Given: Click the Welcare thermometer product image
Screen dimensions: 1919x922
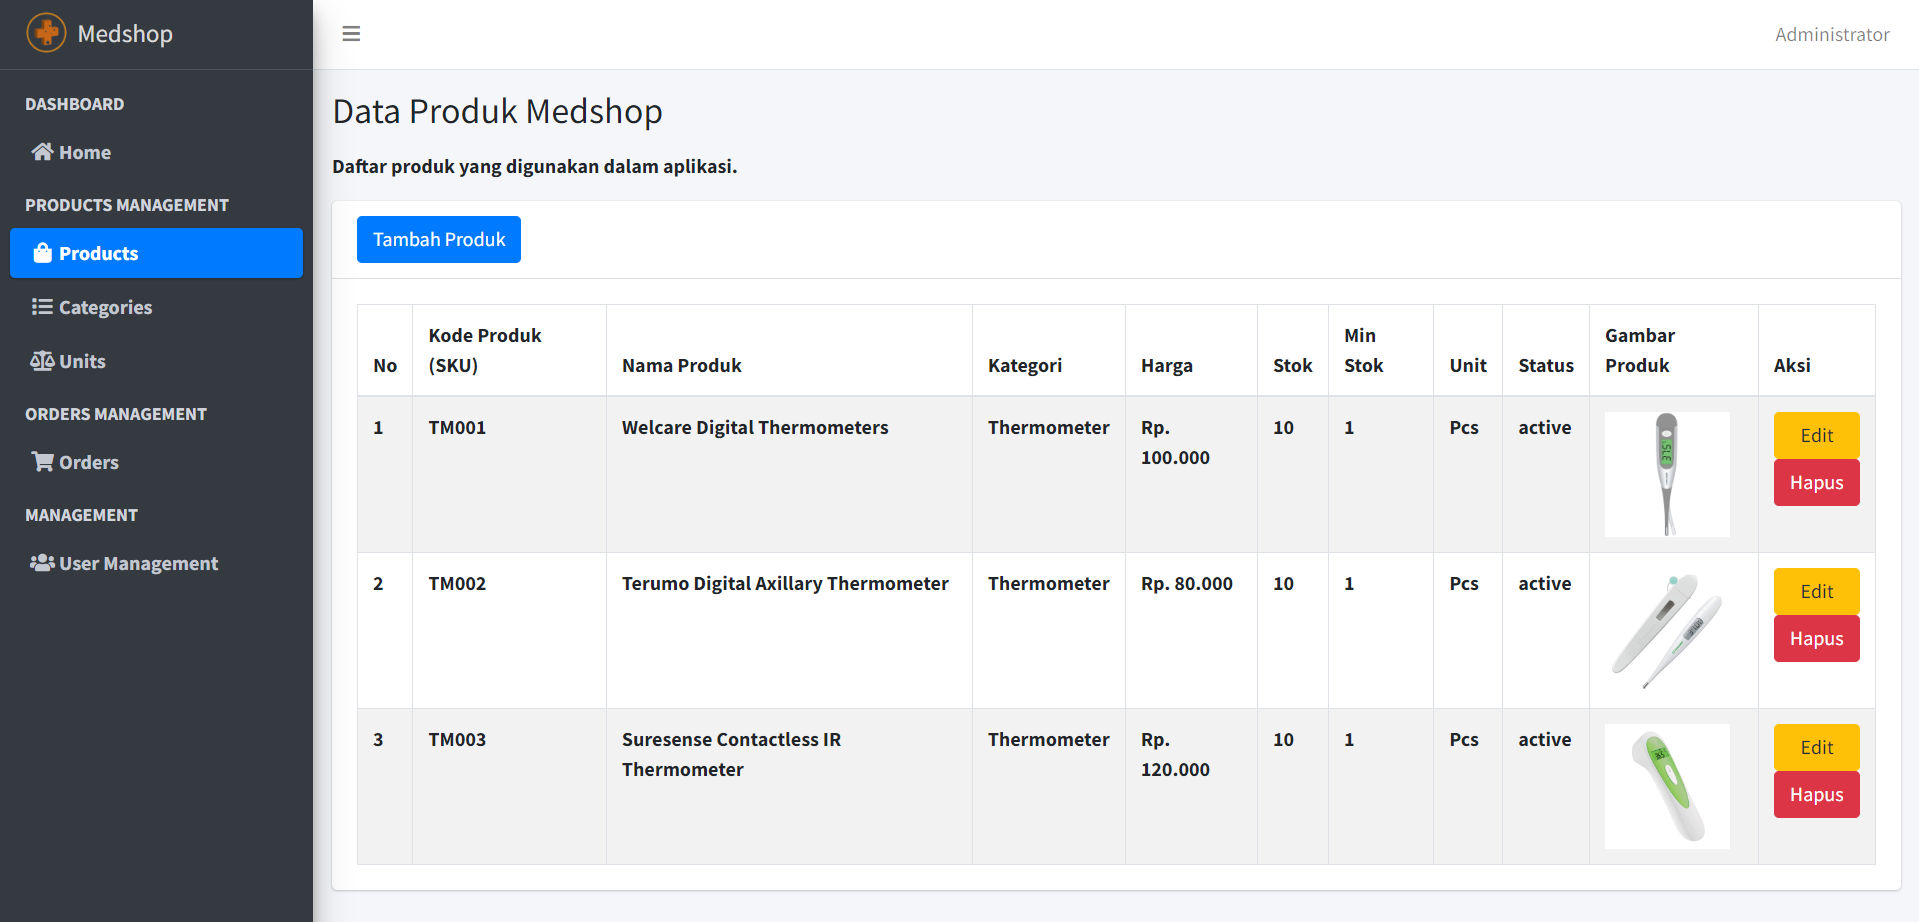Looking at the screenshot, I should click(1667, 474).
